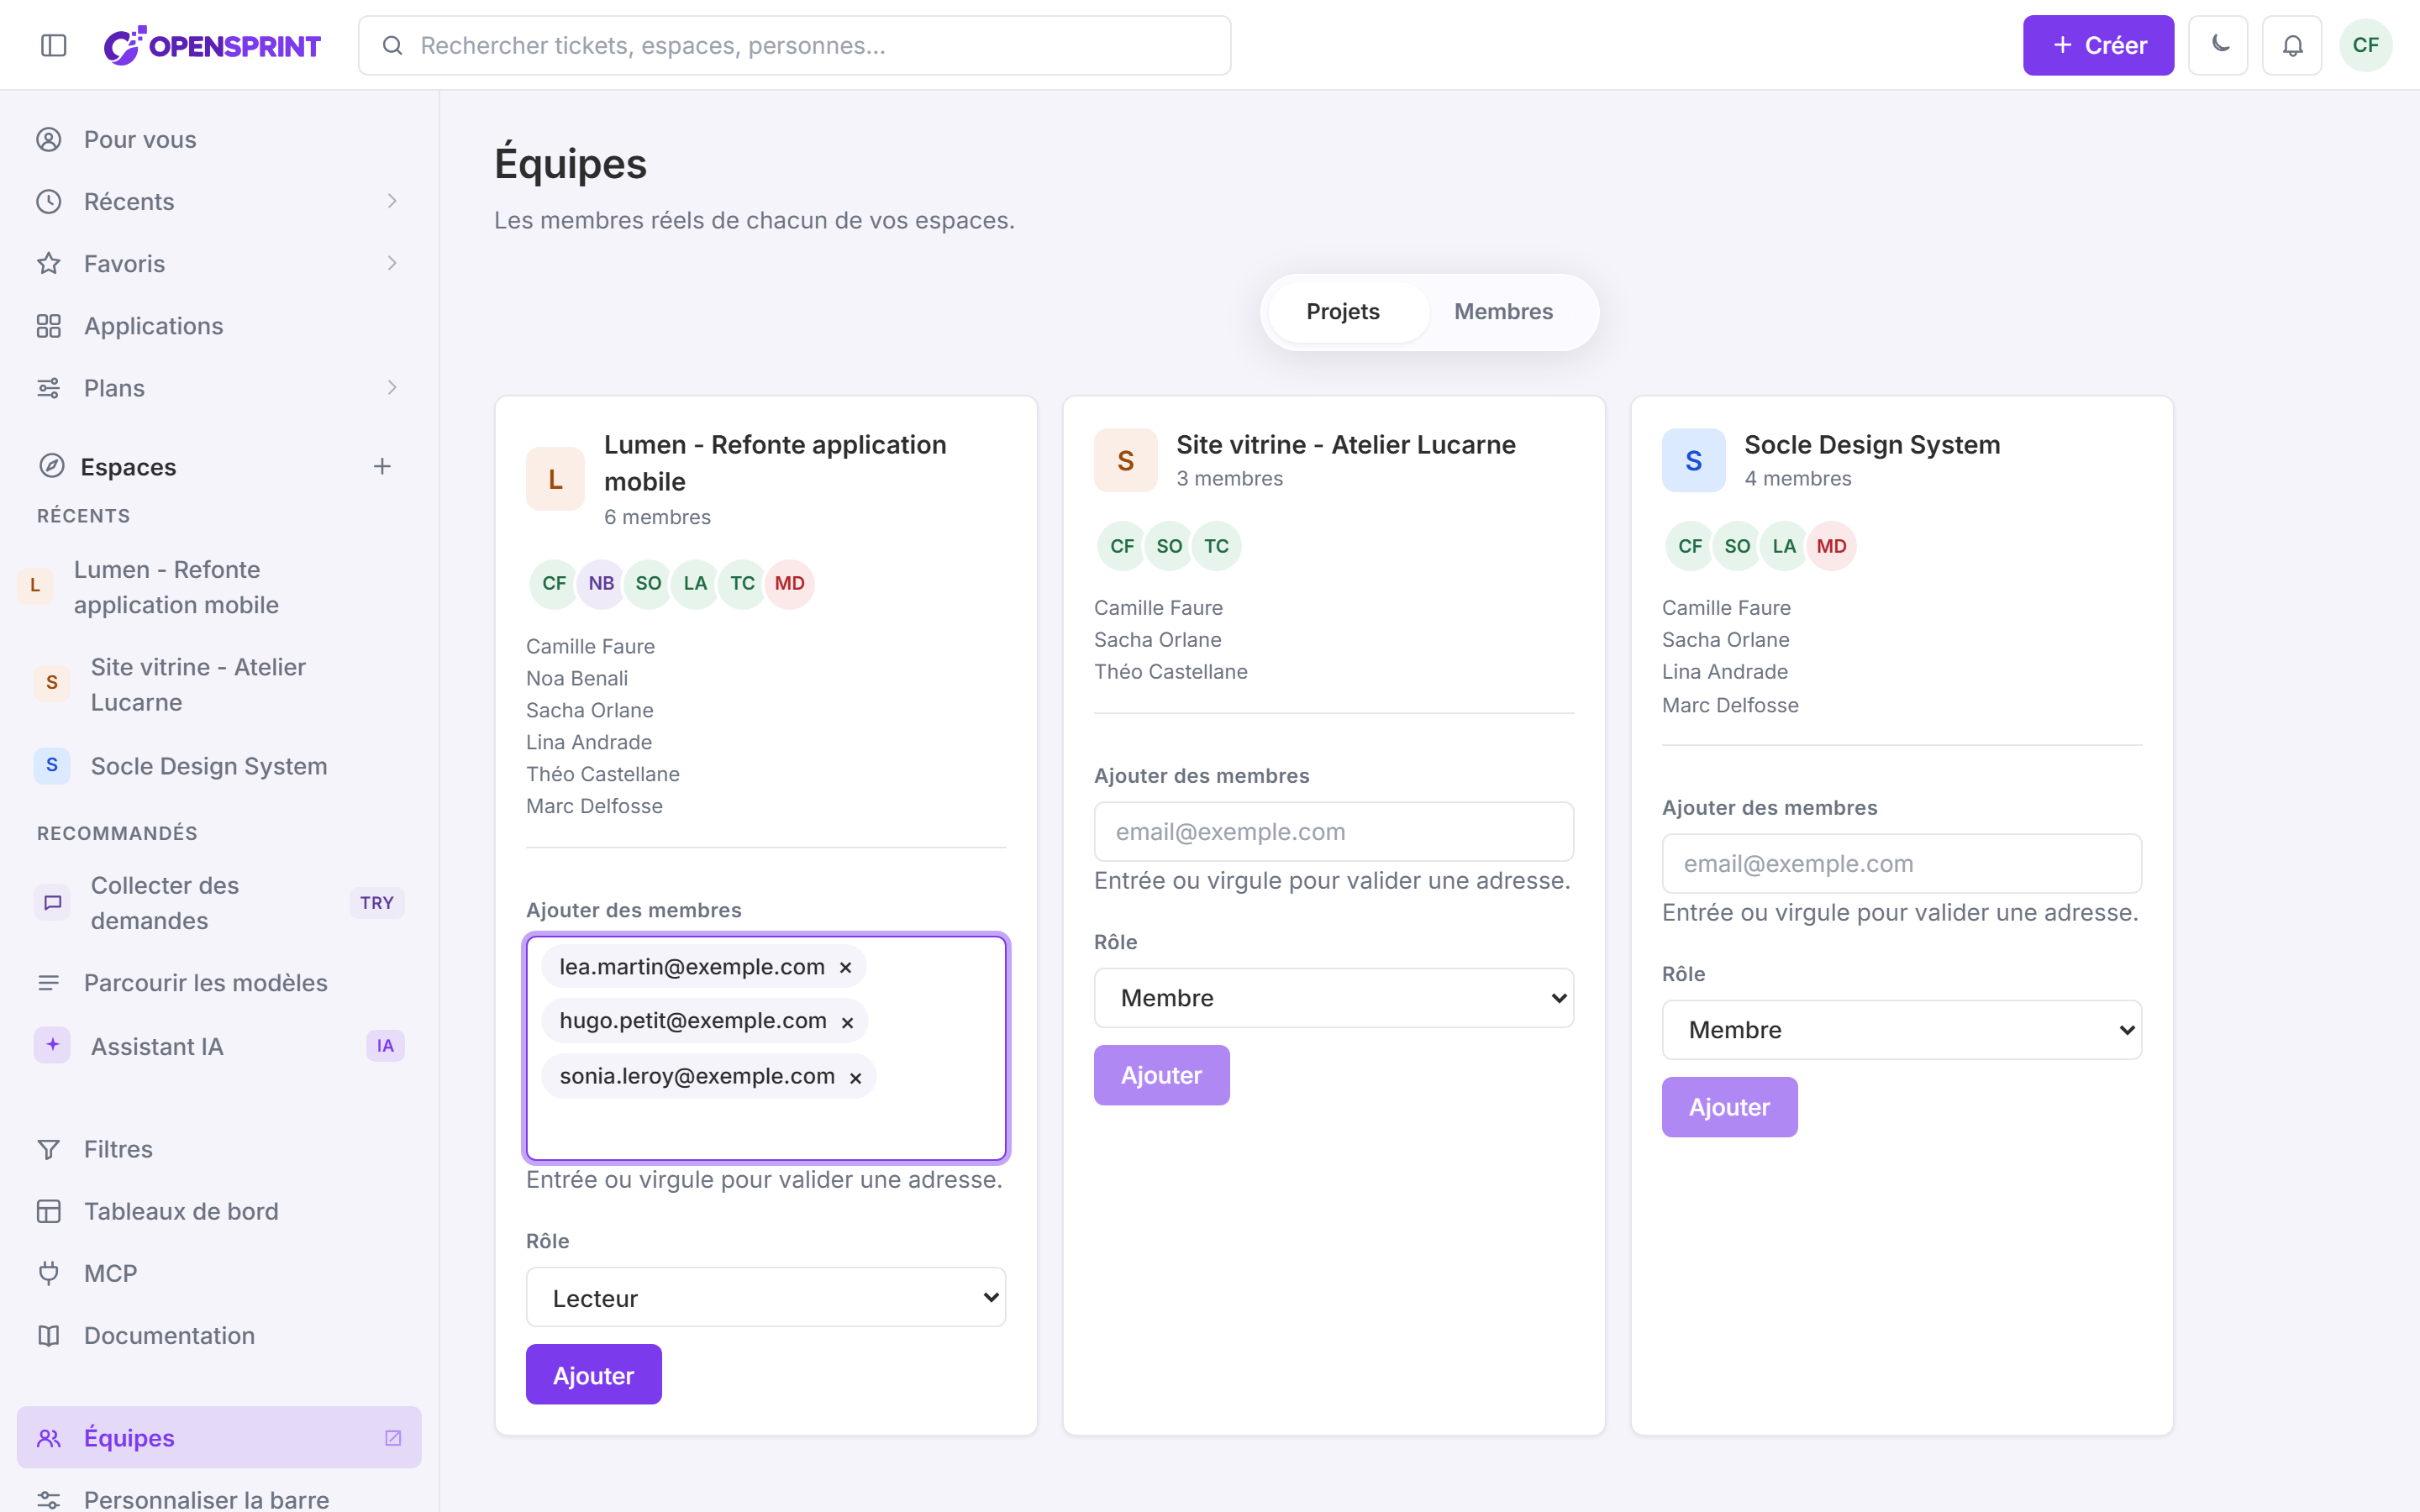
Task: Open Lecteur role dropdown in Lumen card
Action: tap(766, 1297)
